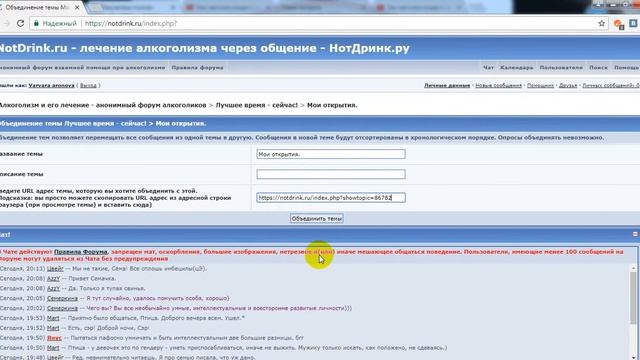Open the 'Новые сообщения' link
This screenshot has height=360, width=640.
tap(498, 85)
